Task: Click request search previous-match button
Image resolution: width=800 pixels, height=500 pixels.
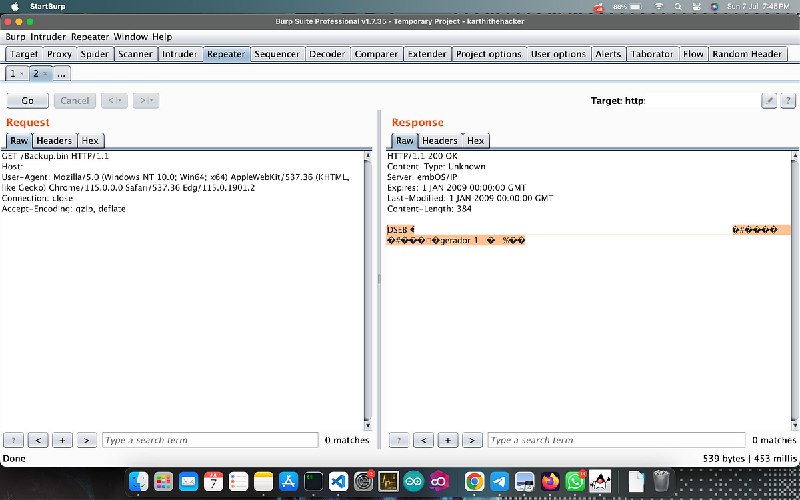Action: [38, 440]
